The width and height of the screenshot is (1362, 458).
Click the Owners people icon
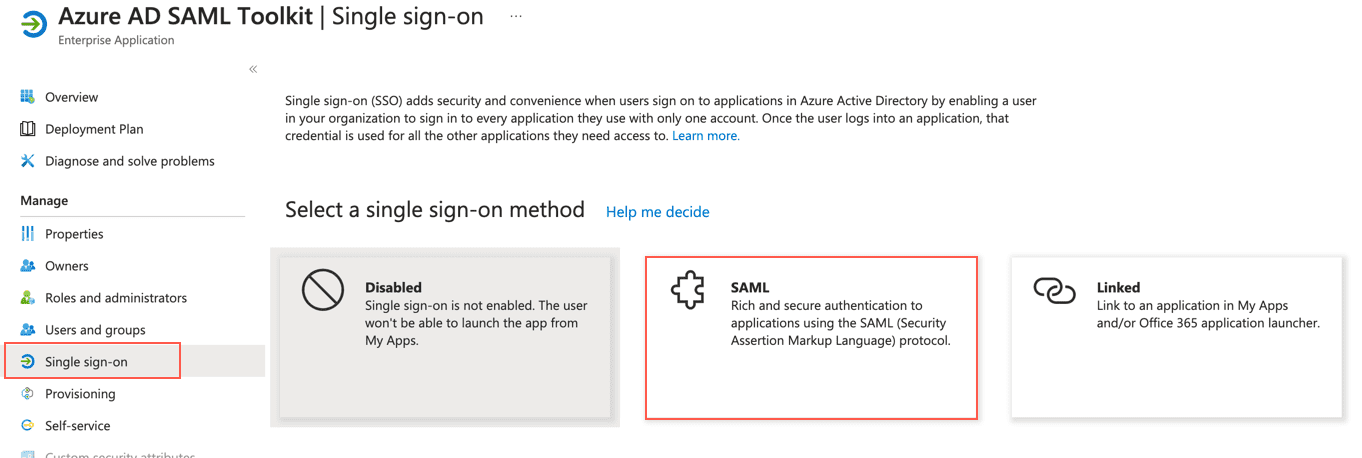click(27, 266)
